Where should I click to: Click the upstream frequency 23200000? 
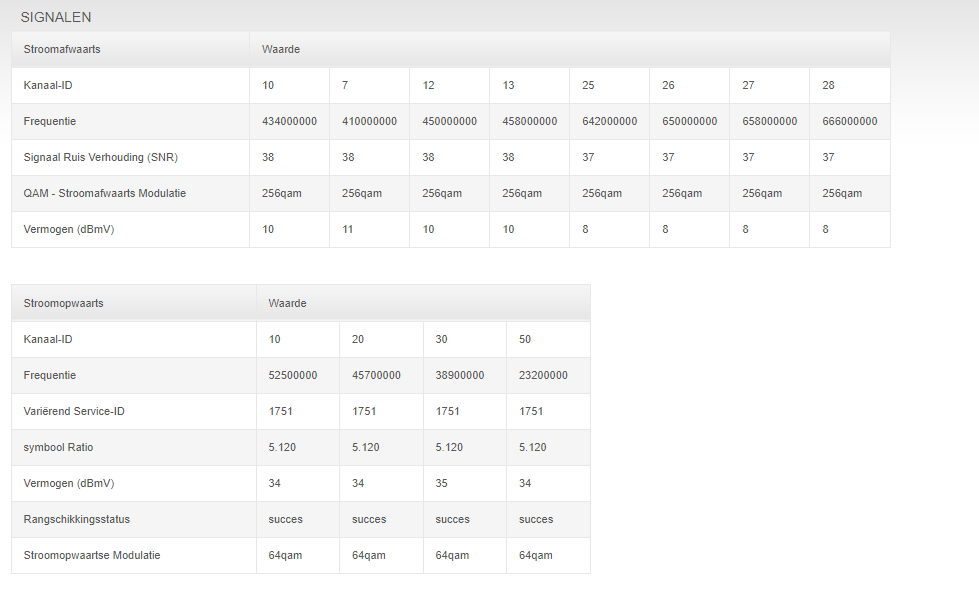pyautogui.click(x=543, y=375)
